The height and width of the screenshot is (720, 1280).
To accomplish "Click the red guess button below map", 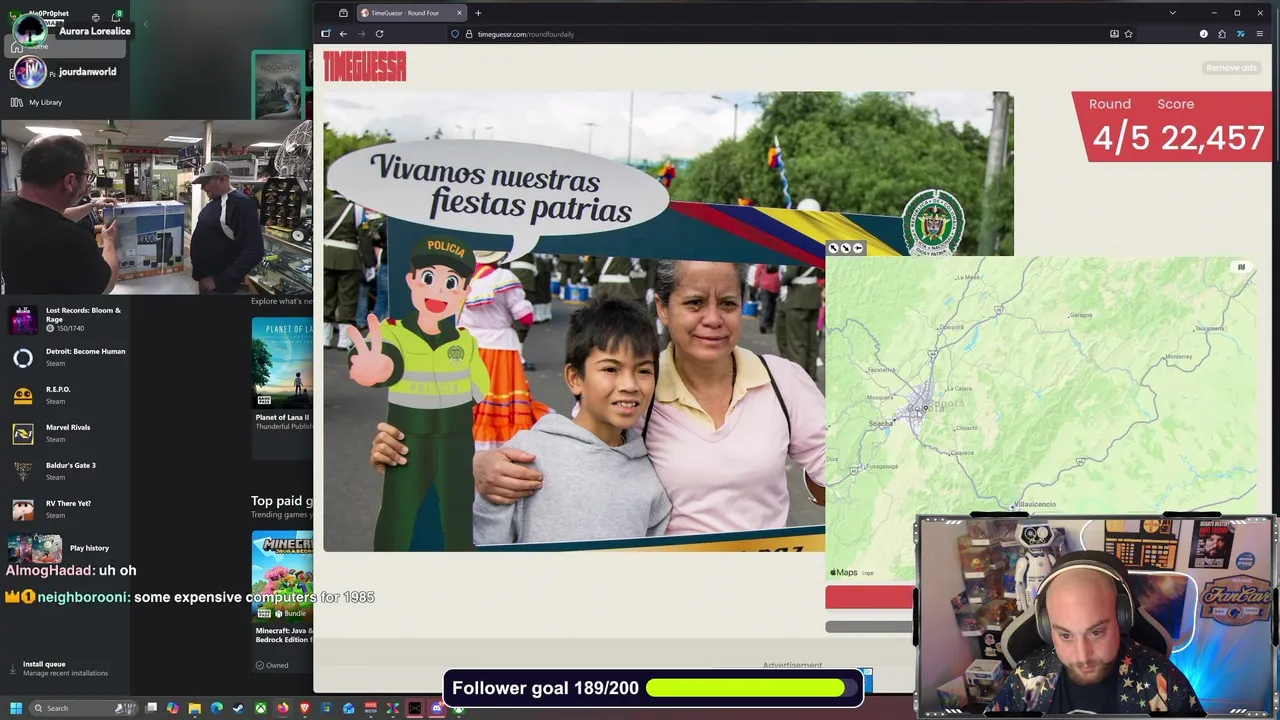I will [869, 597].
